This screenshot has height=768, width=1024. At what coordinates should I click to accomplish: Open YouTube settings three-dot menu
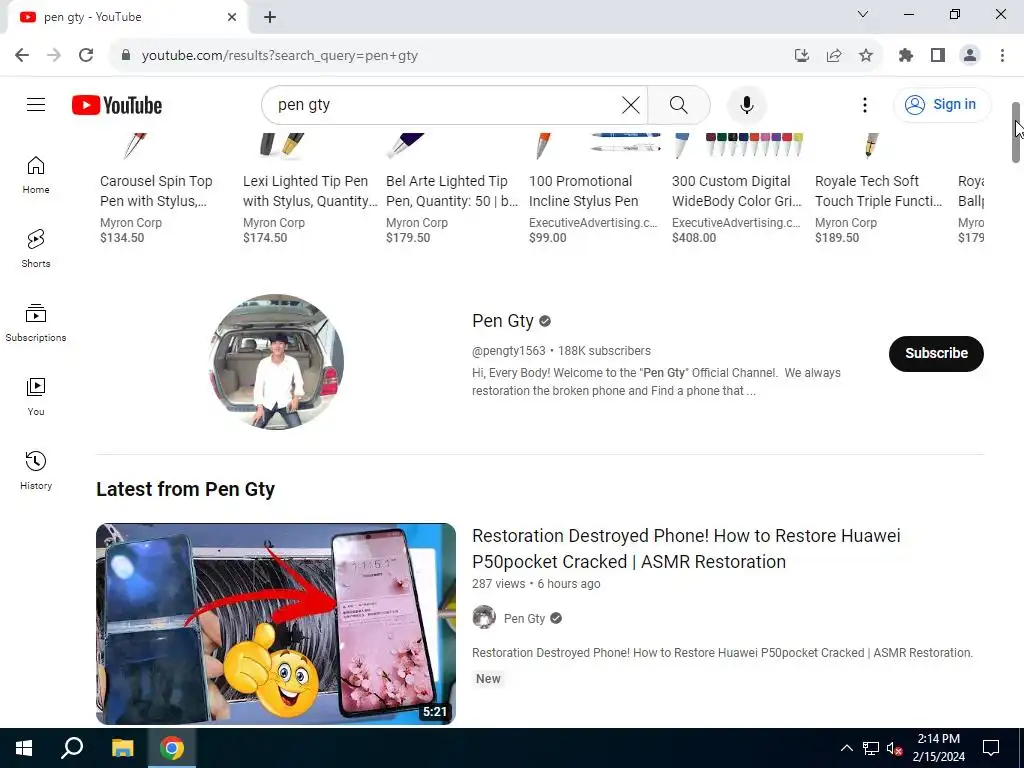[865, 104]
